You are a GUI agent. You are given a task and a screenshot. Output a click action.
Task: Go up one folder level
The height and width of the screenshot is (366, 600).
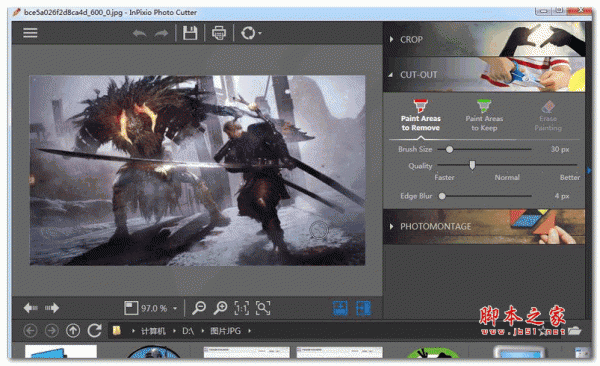pos(73,331)
